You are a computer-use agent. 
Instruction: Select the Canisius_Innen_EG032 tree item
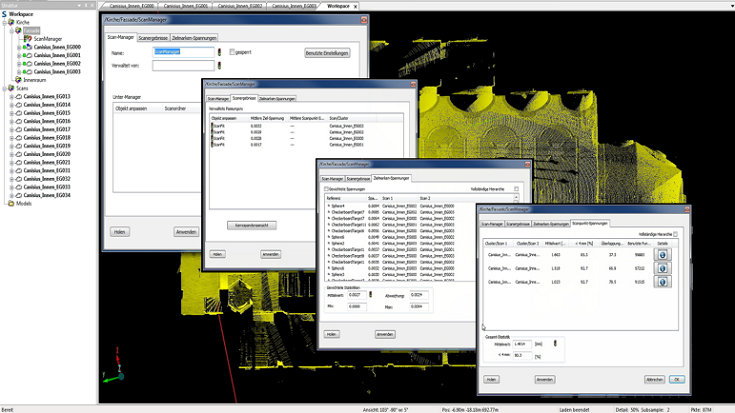[x=47, y=179]
